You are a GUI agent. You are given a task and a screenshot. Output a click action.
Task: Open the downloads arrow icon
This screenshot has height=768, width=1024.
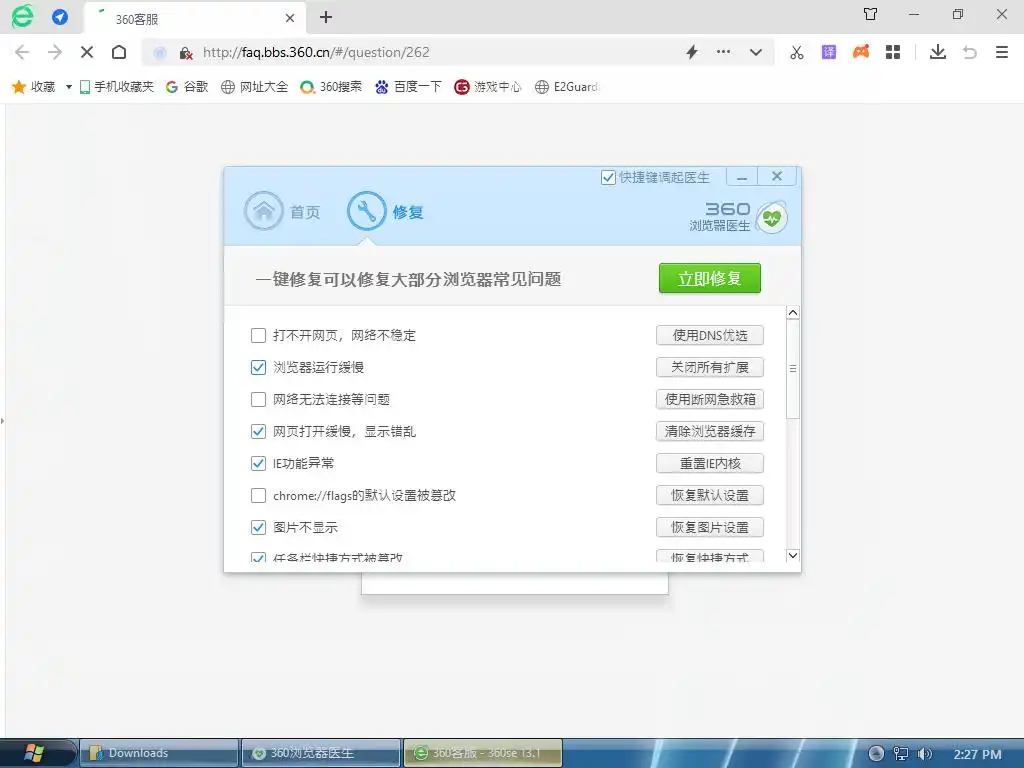coord(938,52)
